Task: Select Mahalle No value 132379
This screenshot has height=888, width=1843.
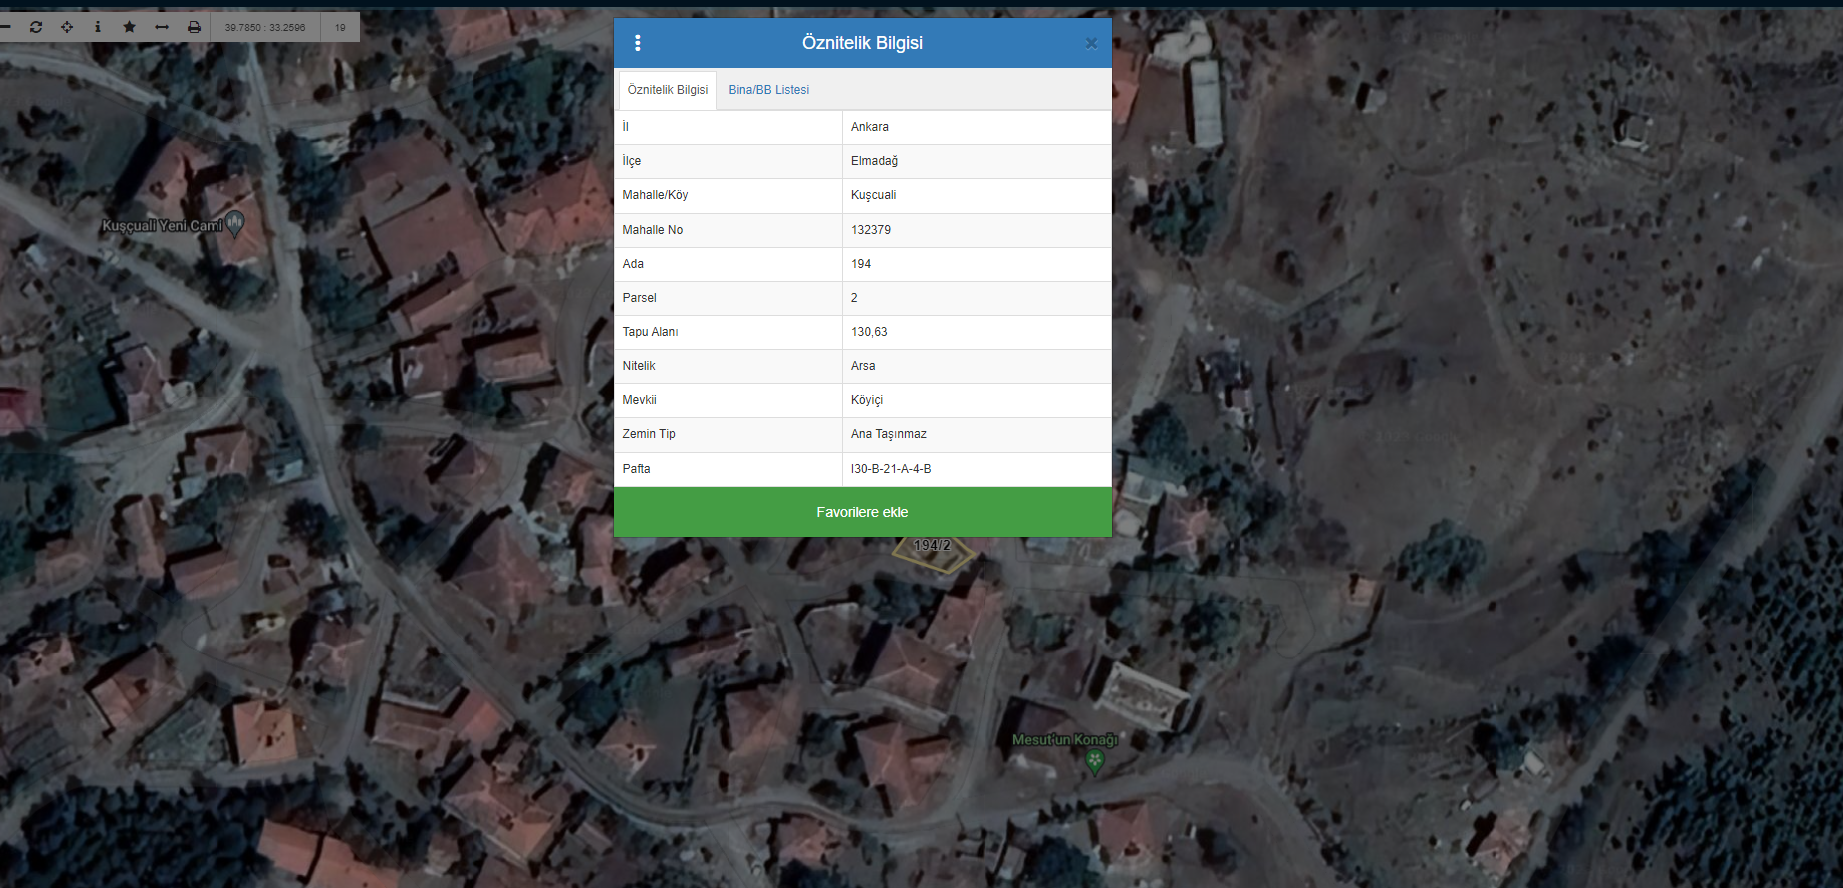Action: 976,230
